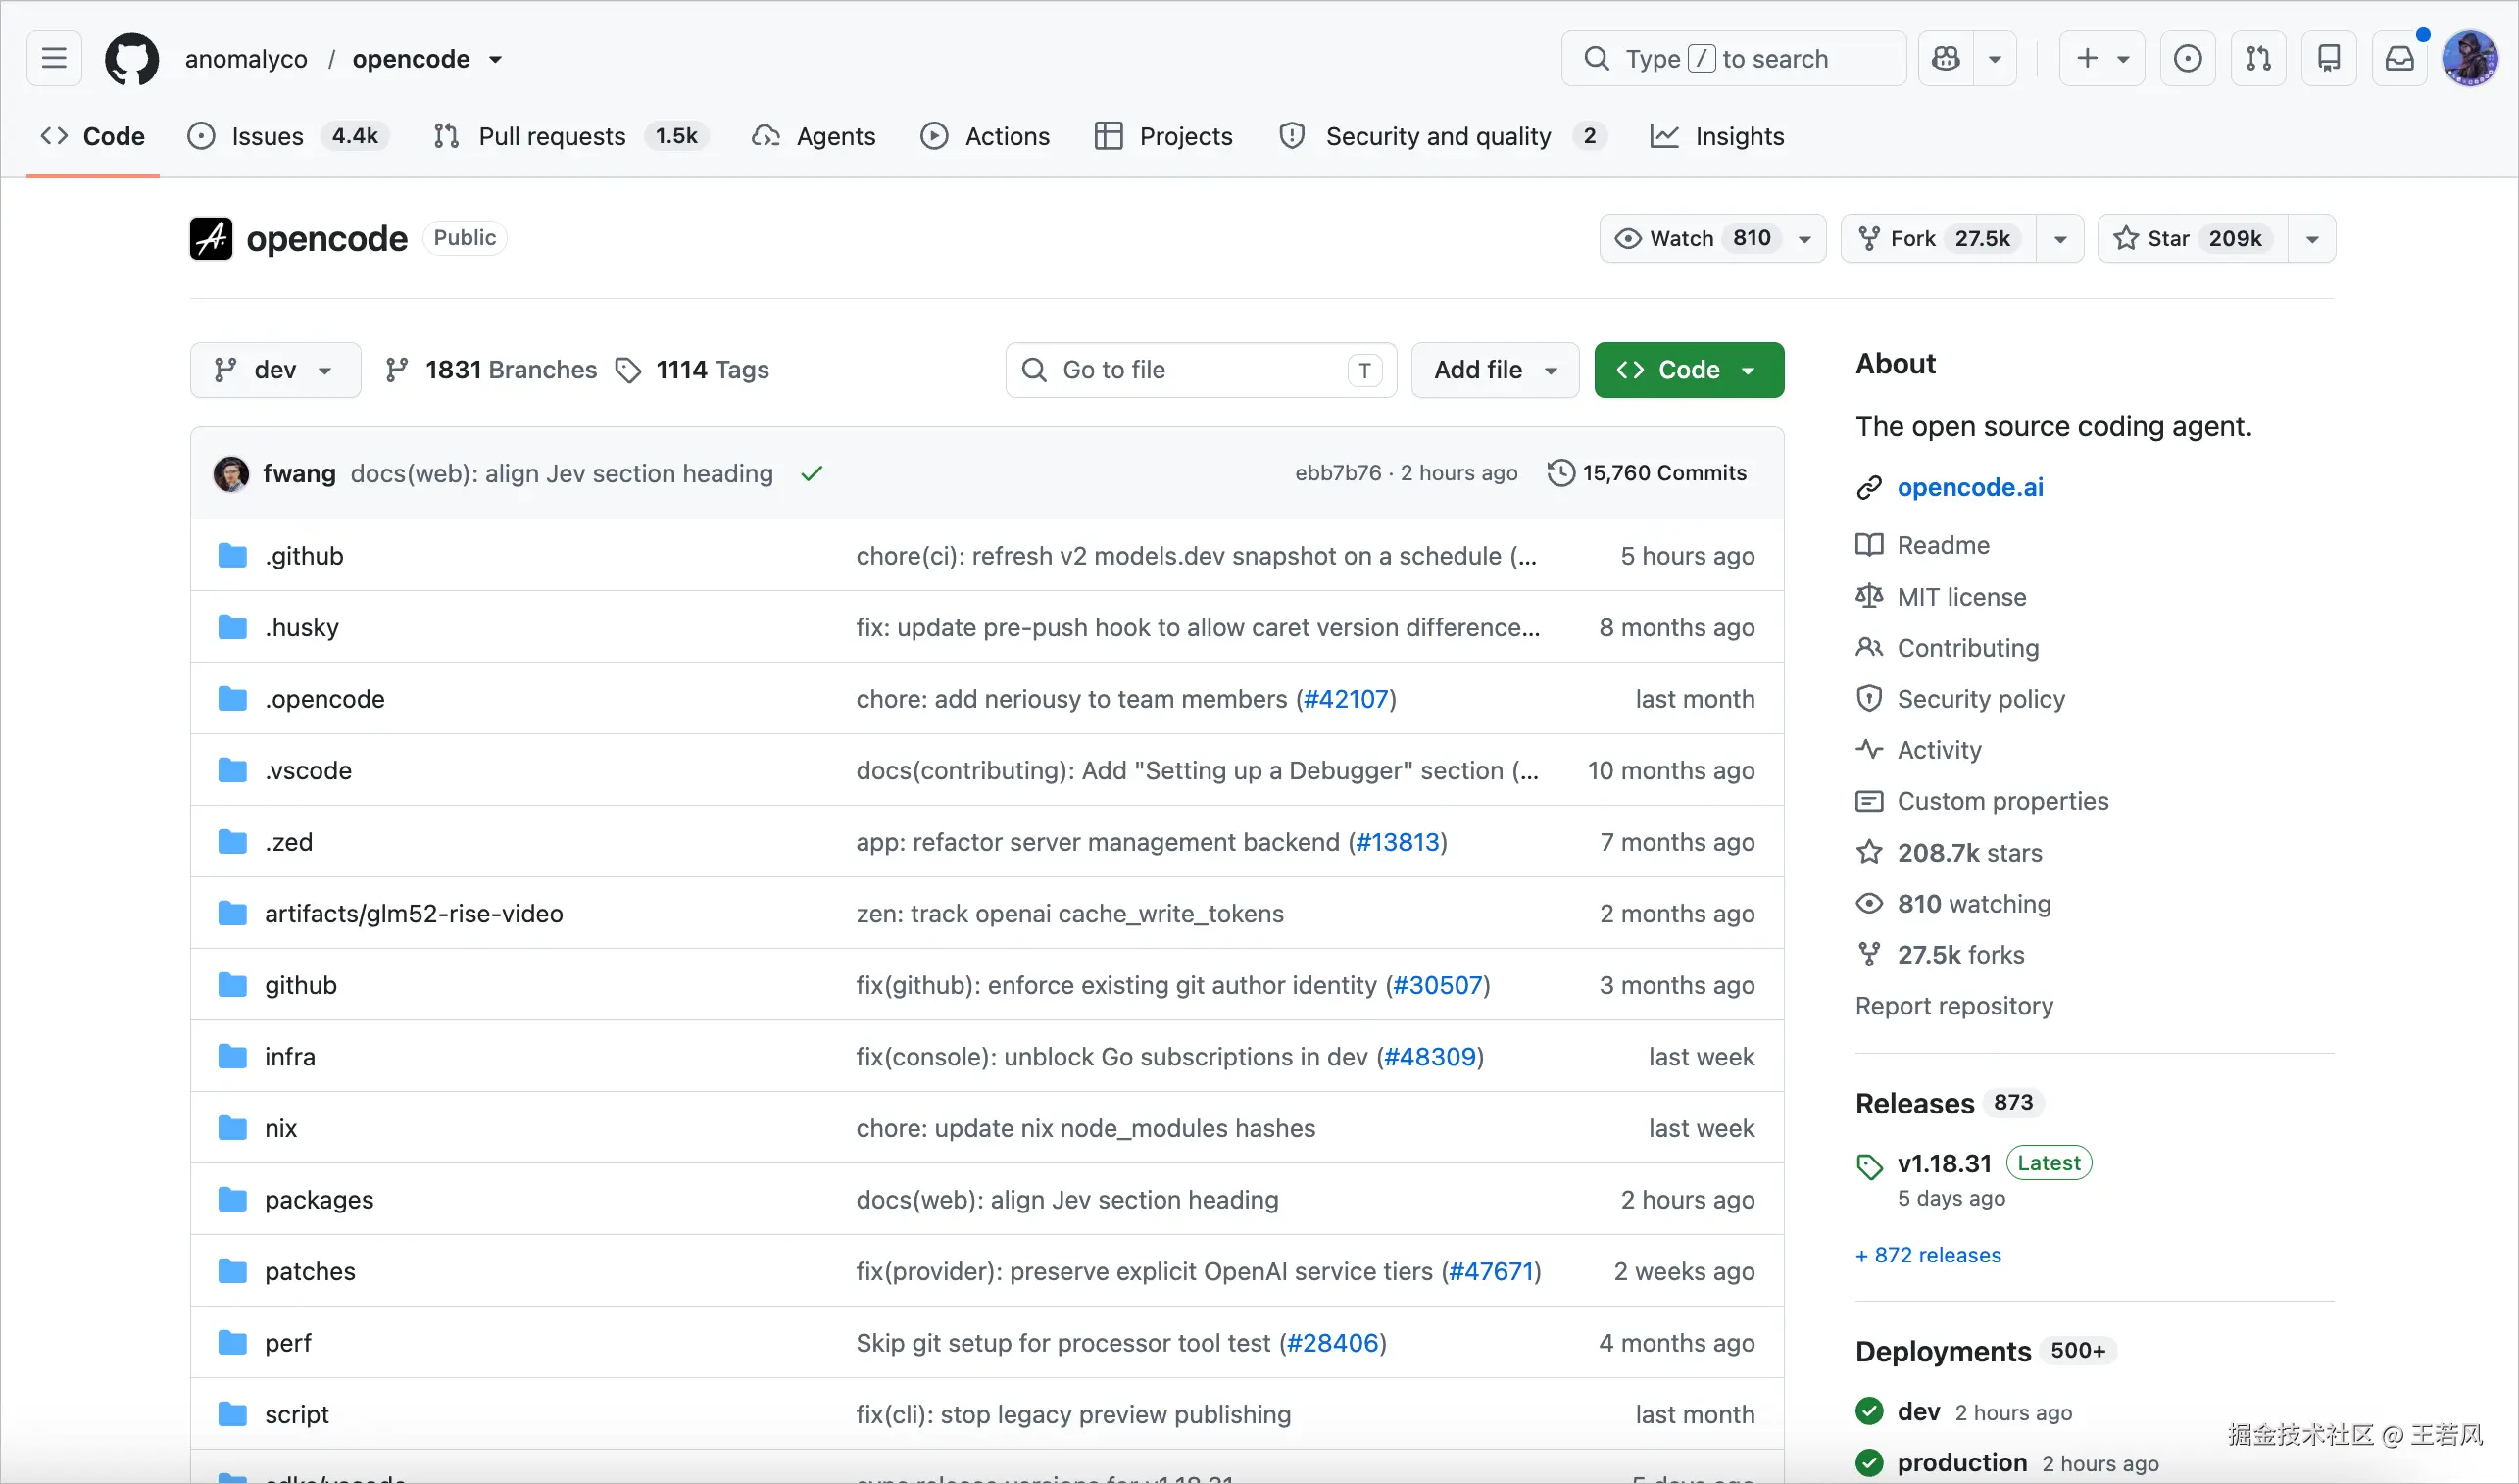The width and height of the screenshot is (2519, 1484).
Task: Open the Copilot chat icon
Action: tap(1946, 58)
